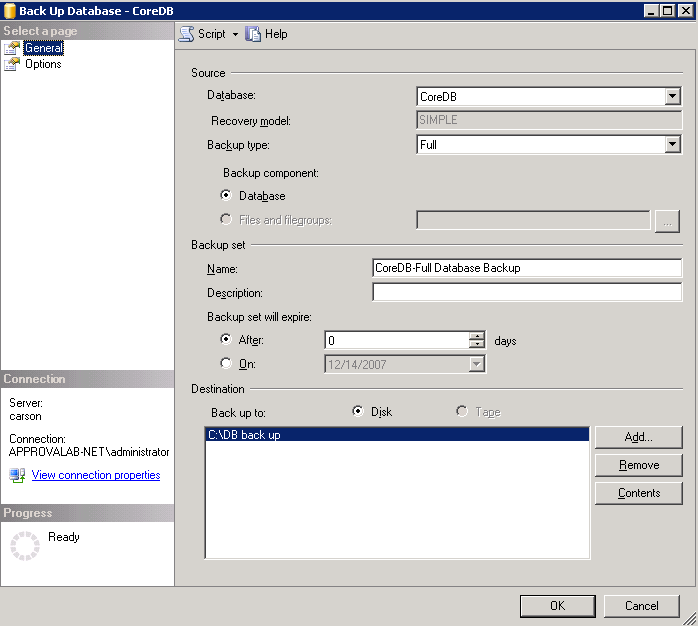Click the backup set Name field
Screen dimensions: 698x626
pyautogui.click(x=526, y=268)
